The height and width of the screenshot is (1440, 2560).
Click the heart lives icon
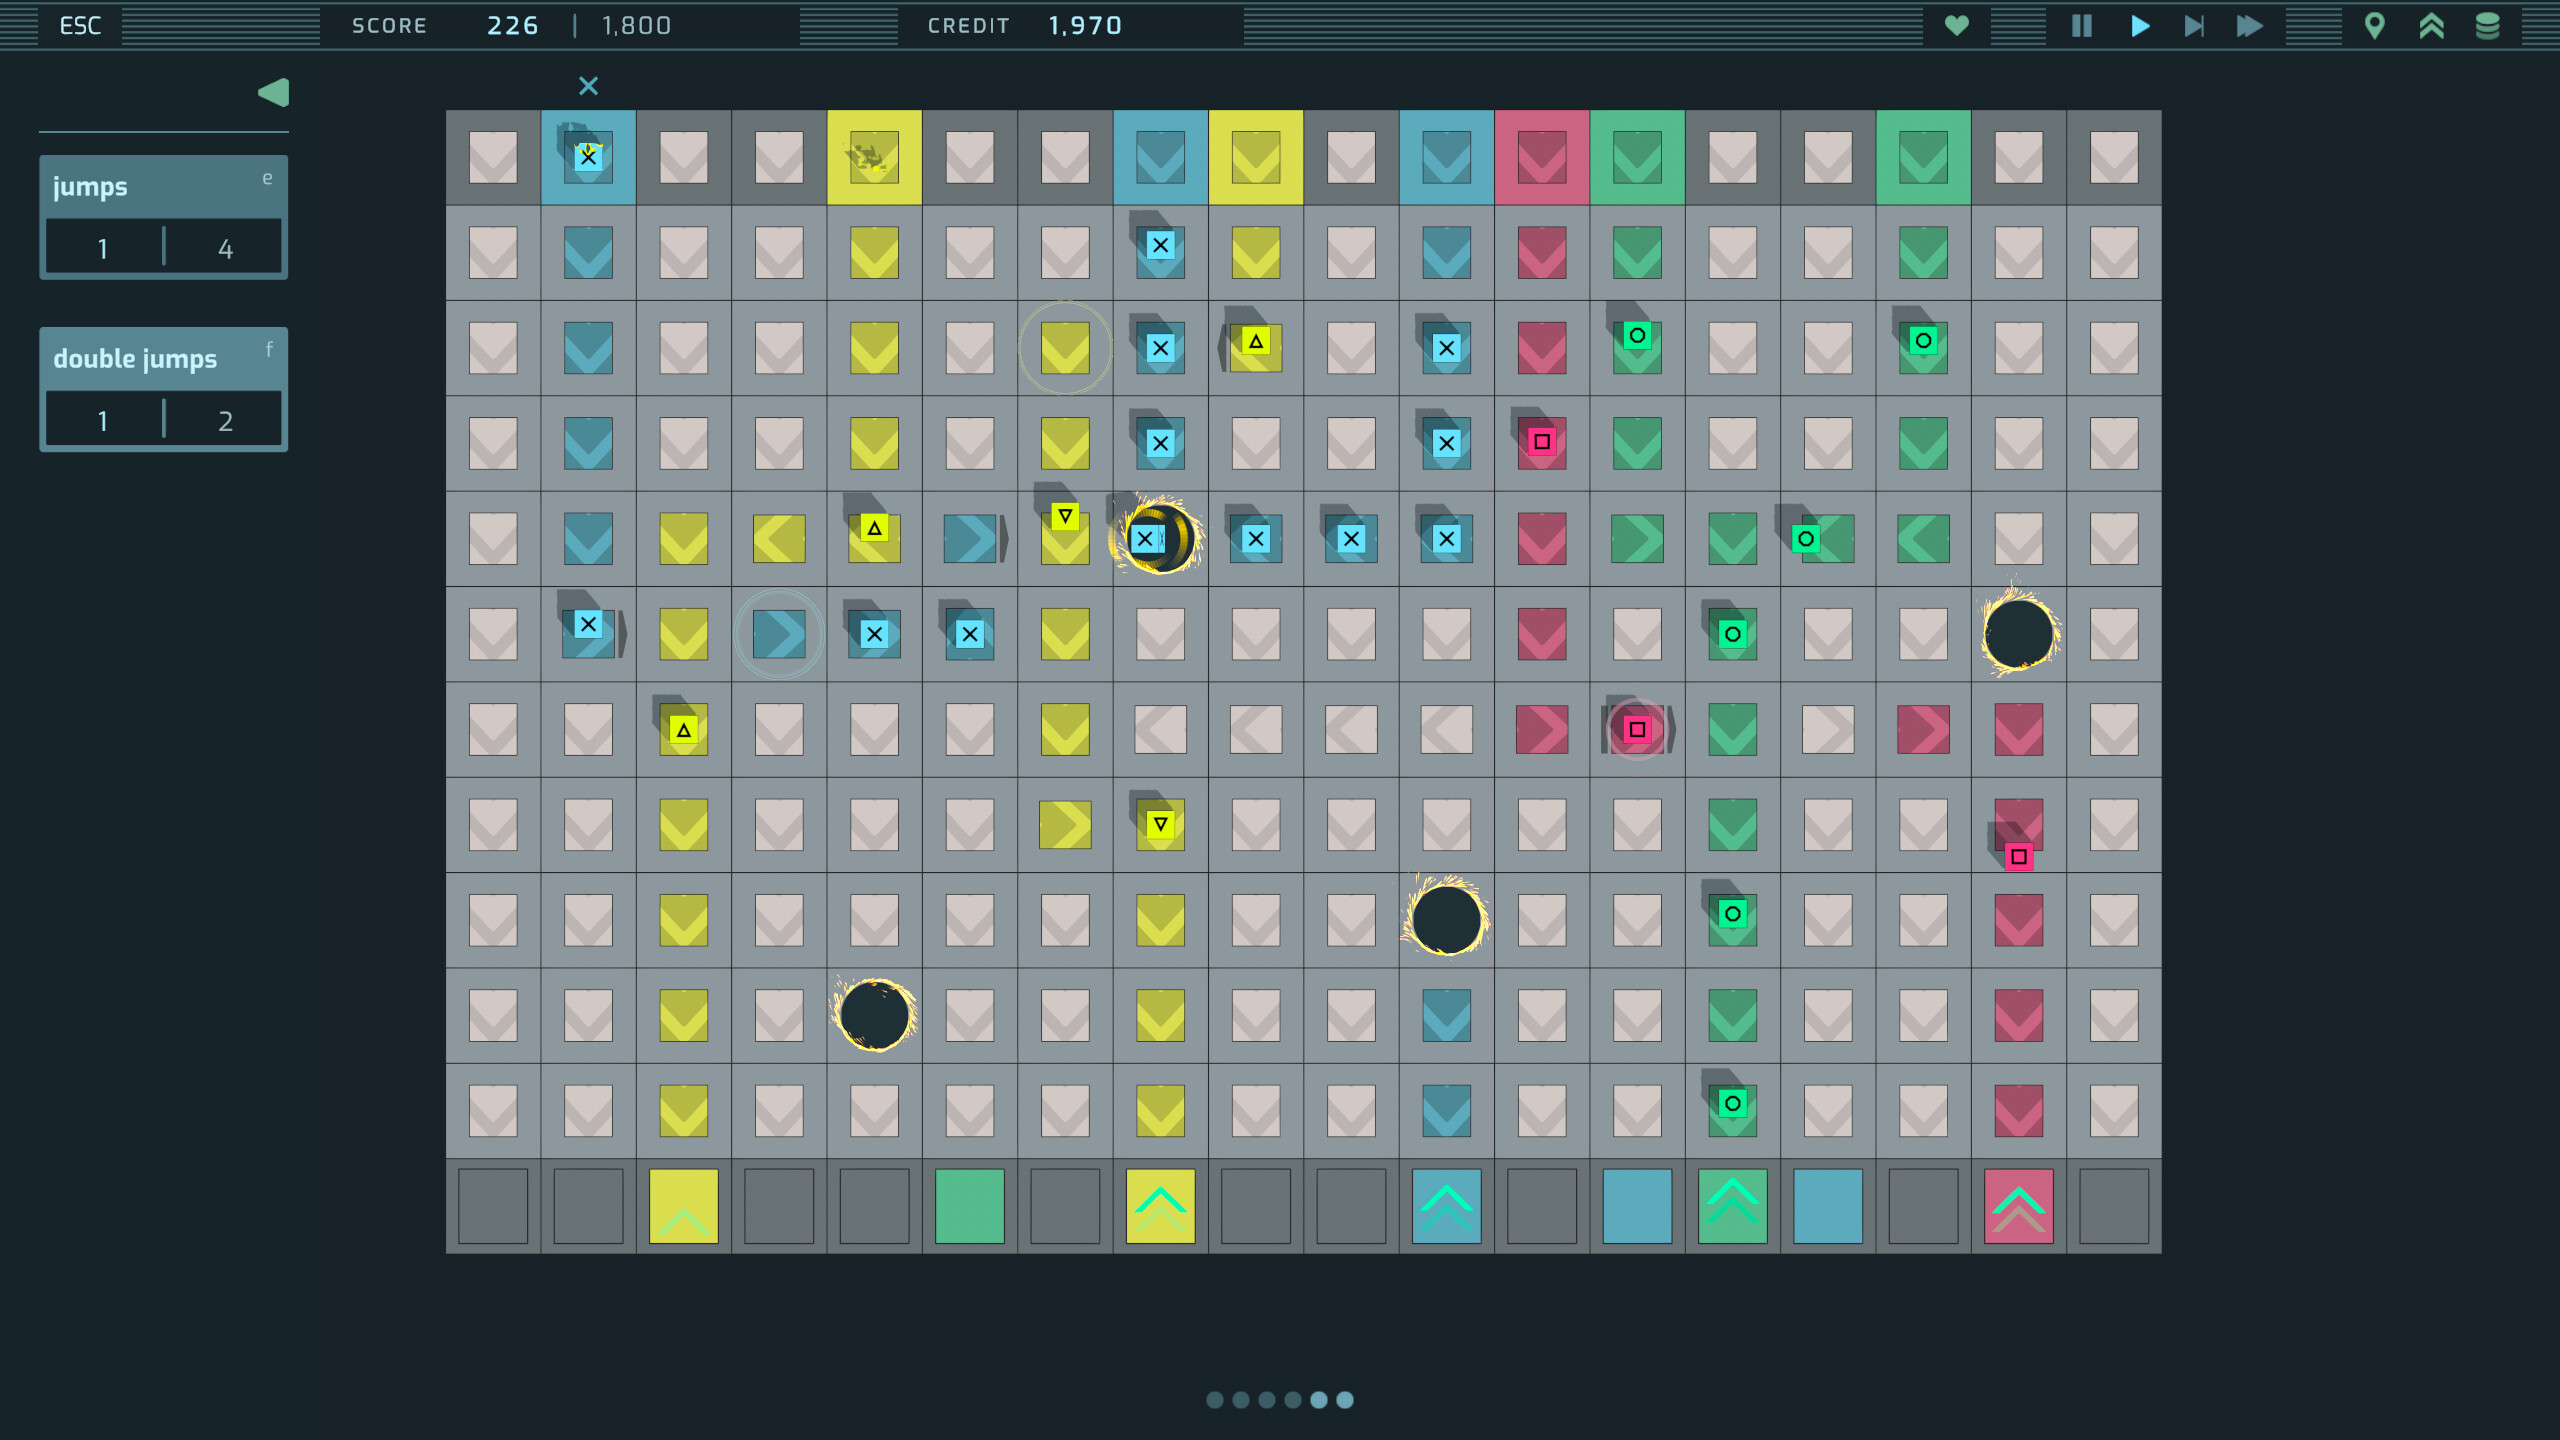click(x=1957, y=25)
